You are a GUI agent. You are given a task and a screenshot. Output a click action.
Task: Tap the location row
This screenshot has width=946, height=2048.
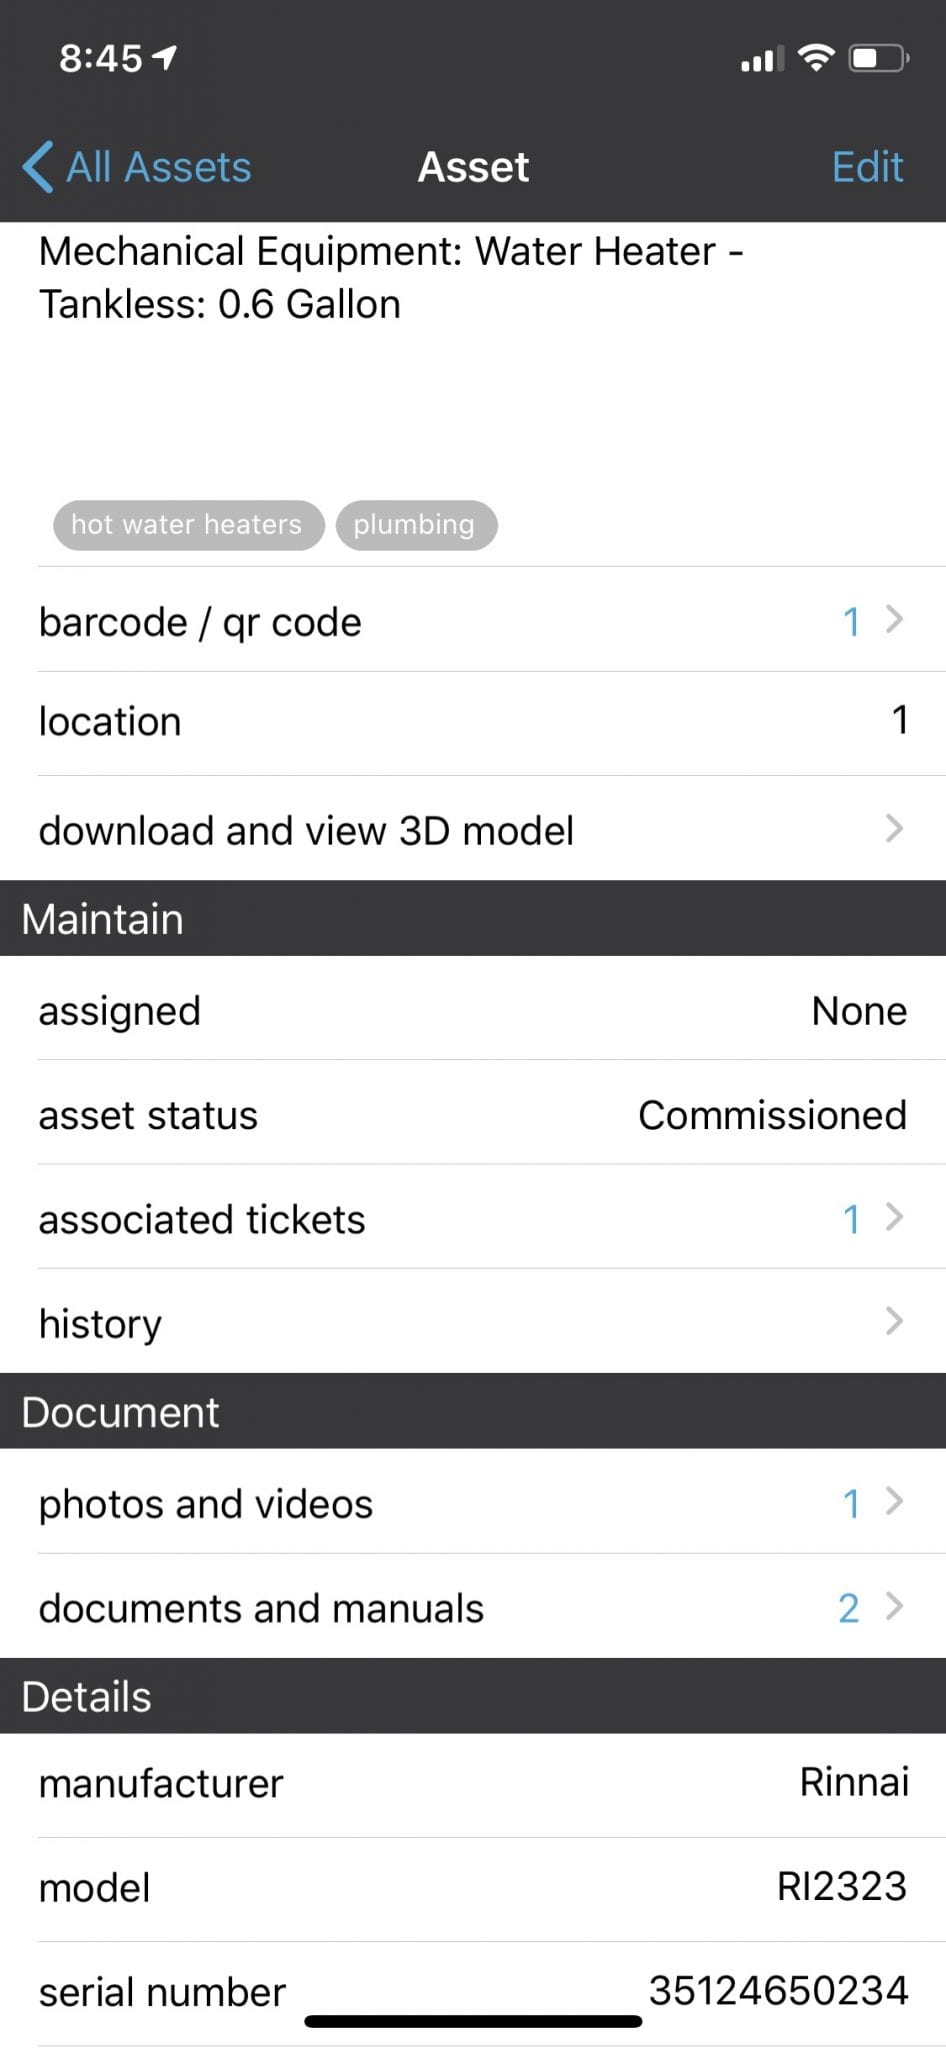(473, 722)
